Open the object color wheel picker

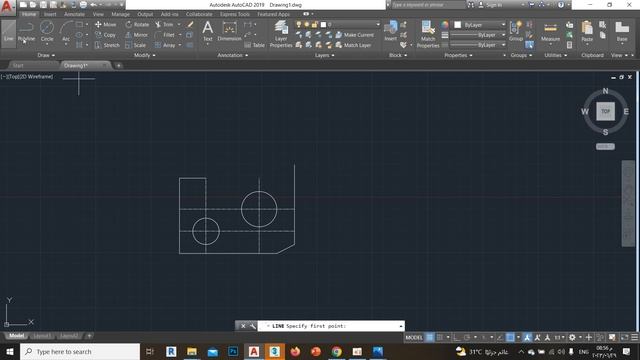[444, 25]
